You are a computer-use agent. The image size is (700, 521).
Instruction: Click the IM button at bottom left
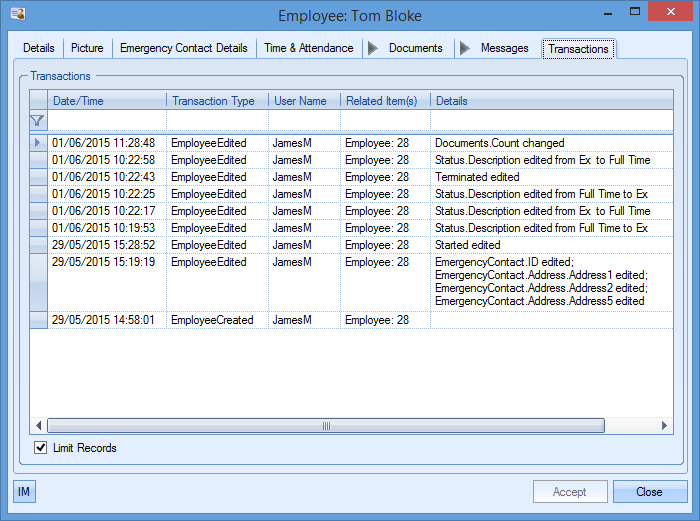coord(24,491)
